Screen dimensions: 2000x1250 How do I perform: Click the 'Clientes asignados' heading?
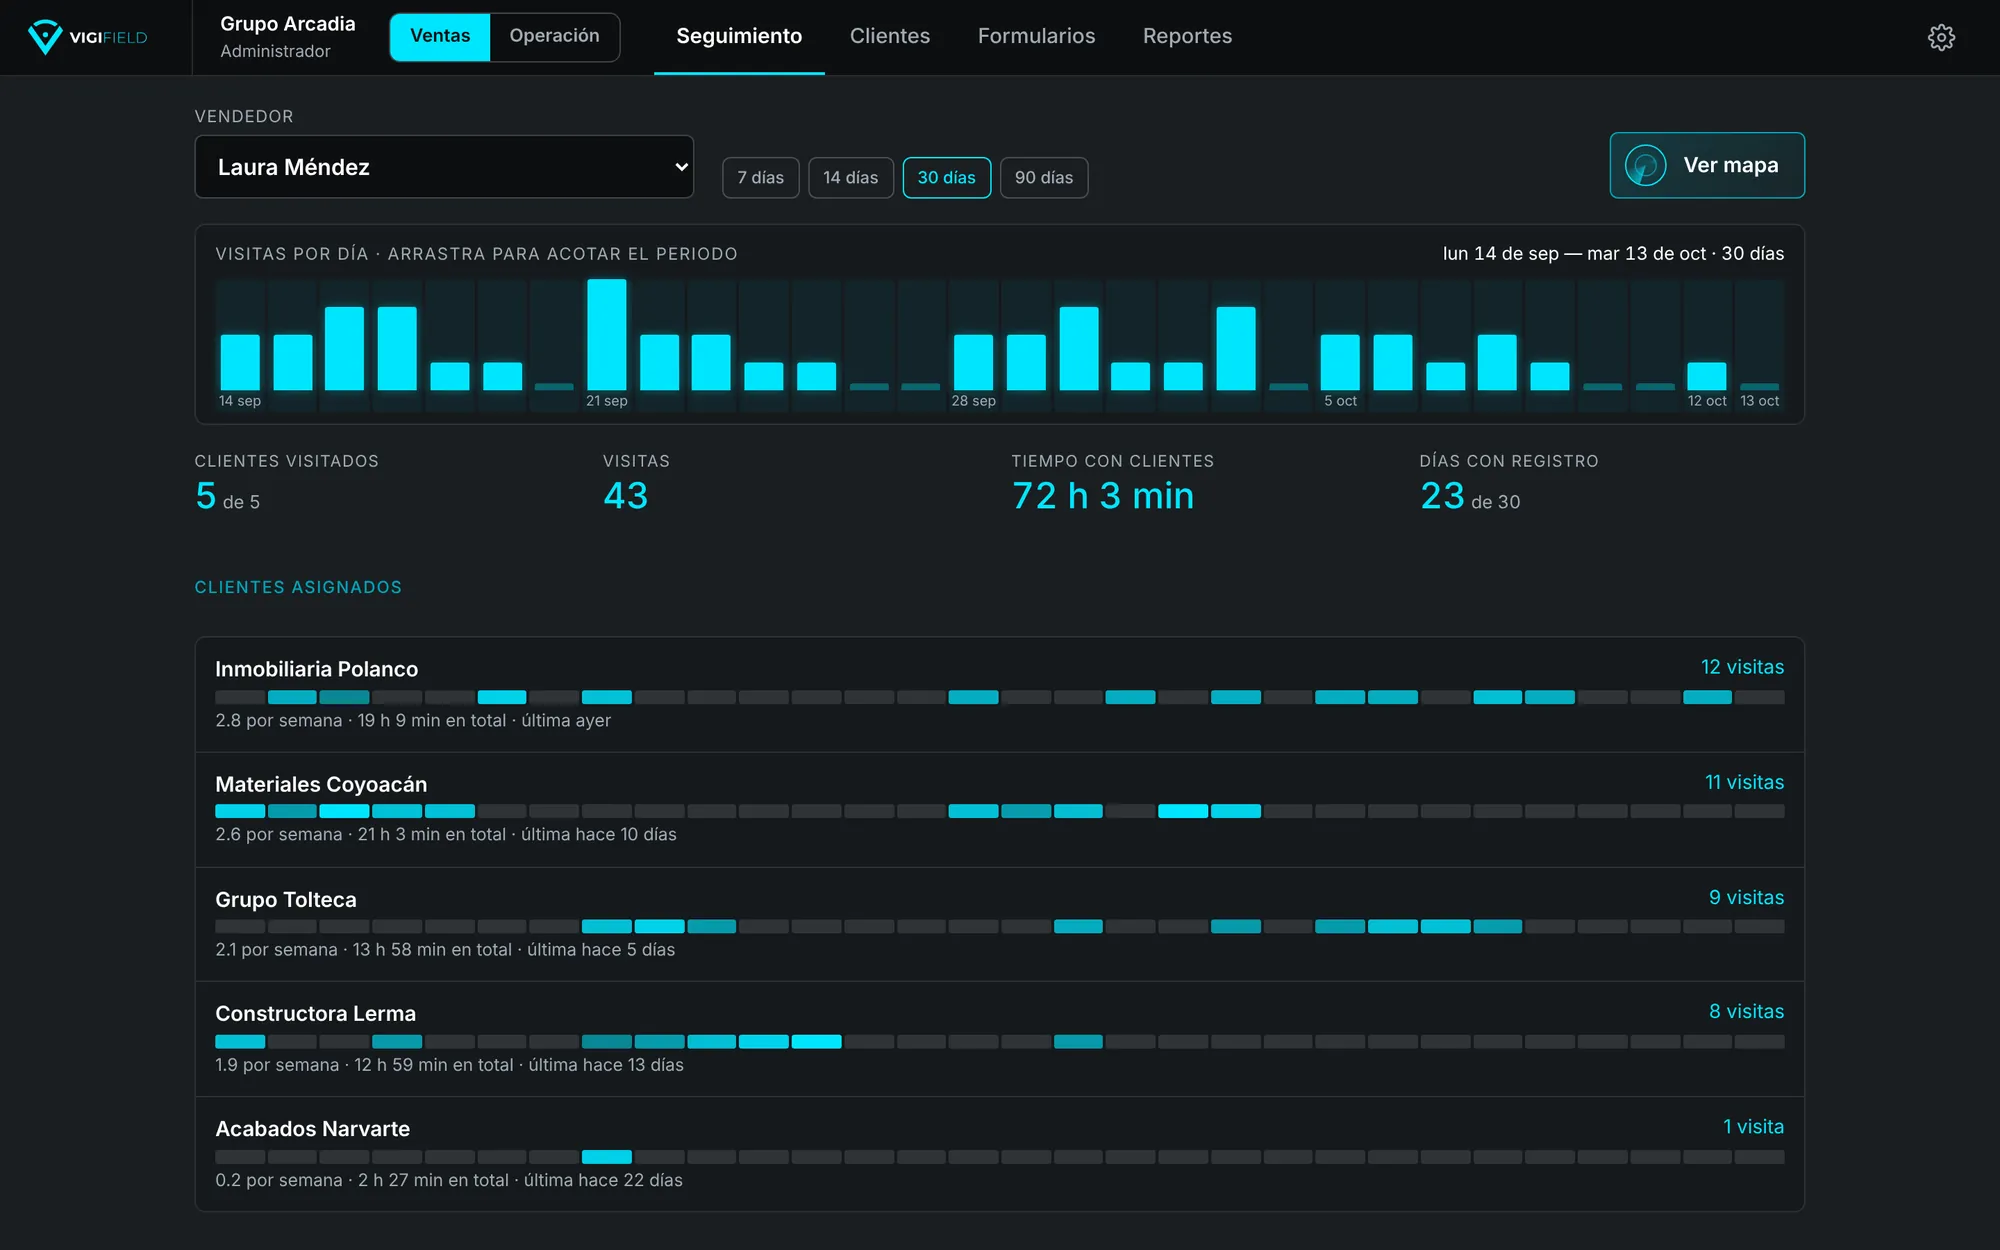point(298,587)
